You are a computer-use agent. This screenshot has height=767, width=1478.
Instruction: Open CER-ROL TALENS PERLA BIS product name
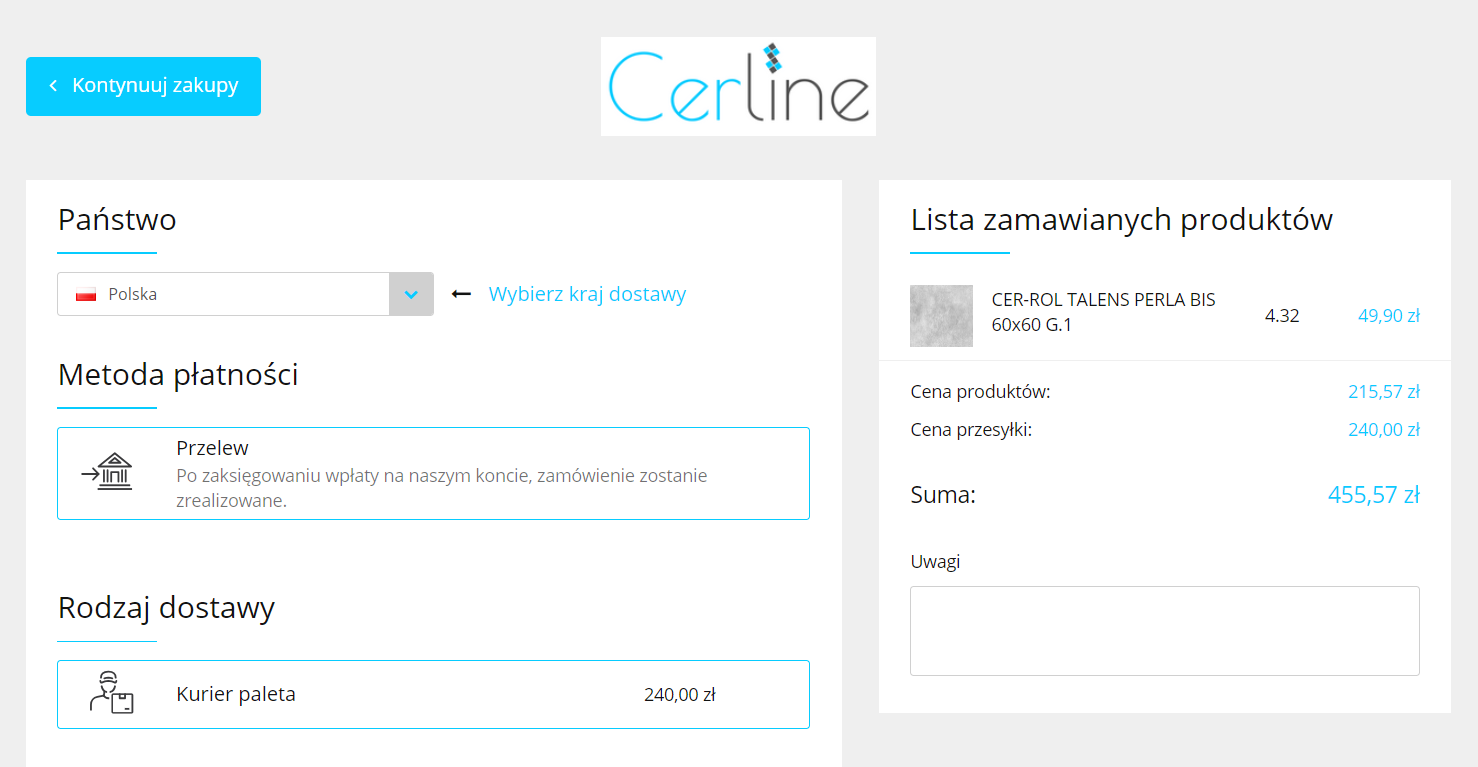click(x=1103, y=312)
